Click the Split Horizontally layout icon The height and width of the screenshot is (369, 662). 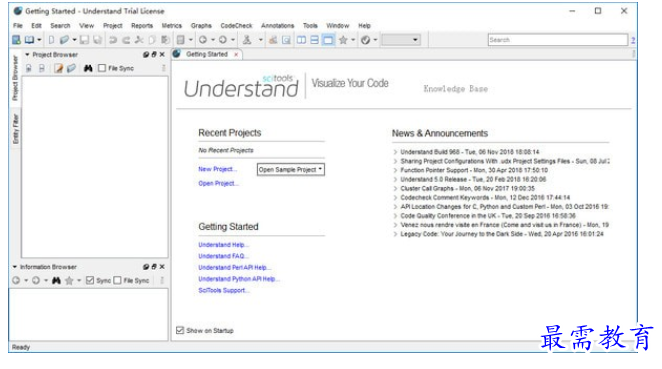click(x=315, y=40)
